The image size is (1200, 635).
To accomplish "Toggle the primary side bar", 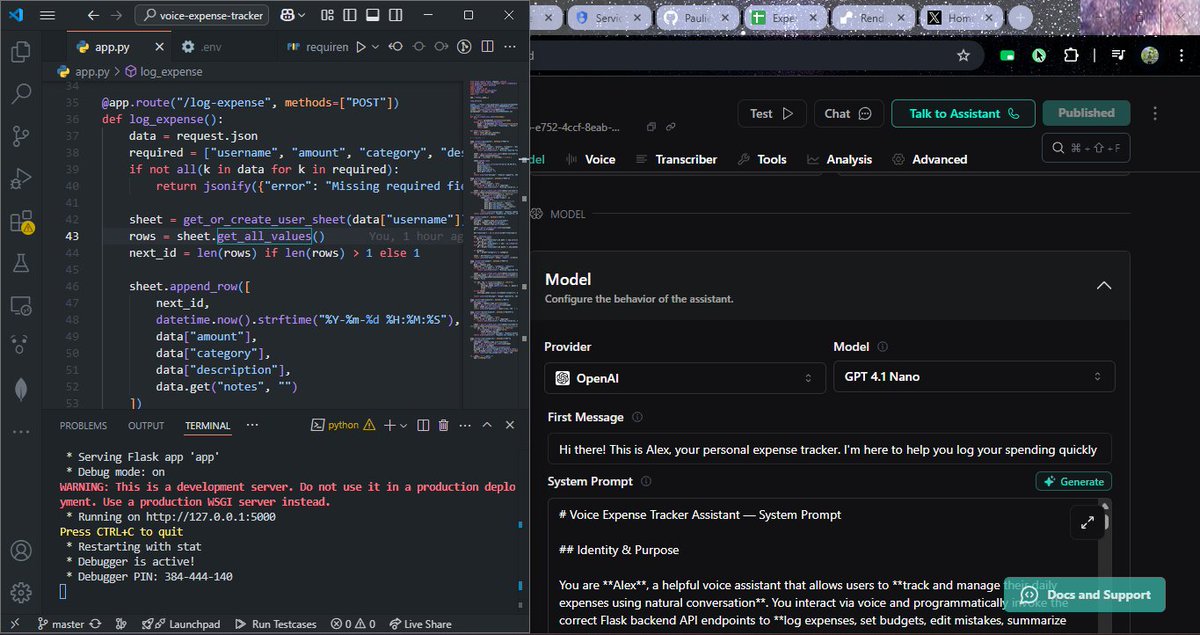I will tap(348, 16).
